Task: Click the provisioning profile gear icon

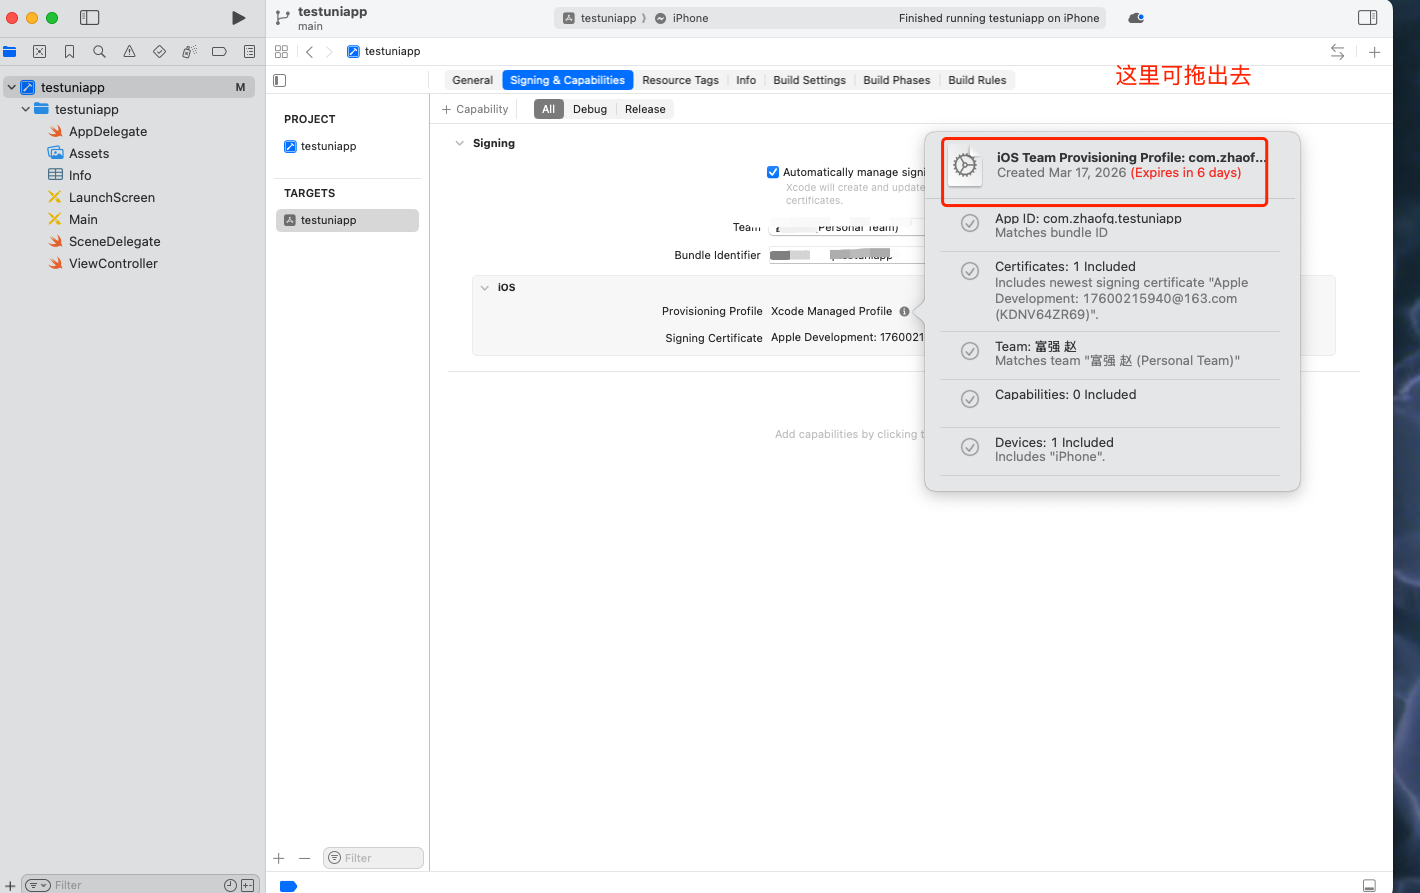Action: pyautogui.click(x=965, y=165)
